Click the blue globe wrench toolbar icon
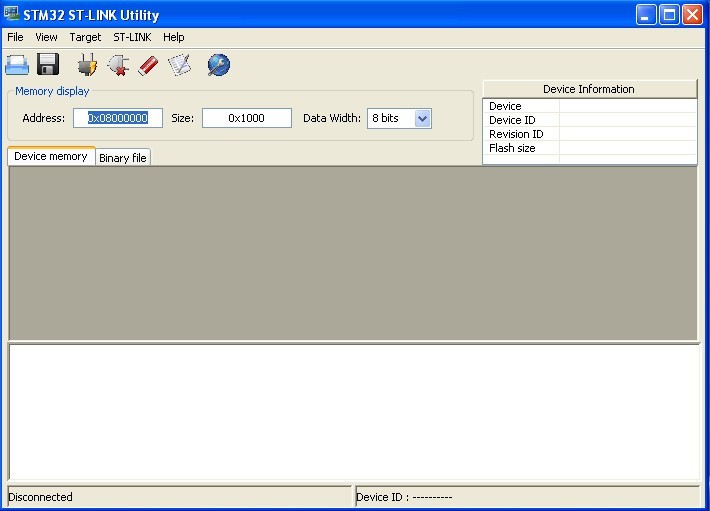The image size is (710, 511). click(219, 65)
